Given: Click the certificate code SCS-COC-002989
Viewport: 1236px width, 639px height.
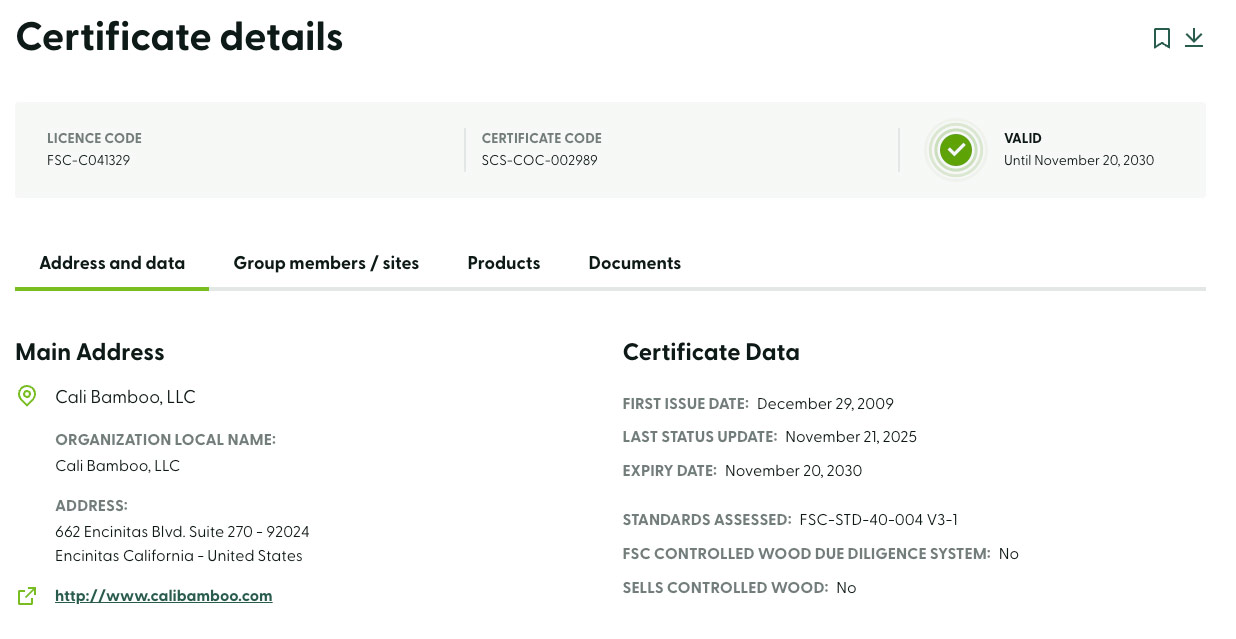Looking at the screenshot, I should pos(539,160).
